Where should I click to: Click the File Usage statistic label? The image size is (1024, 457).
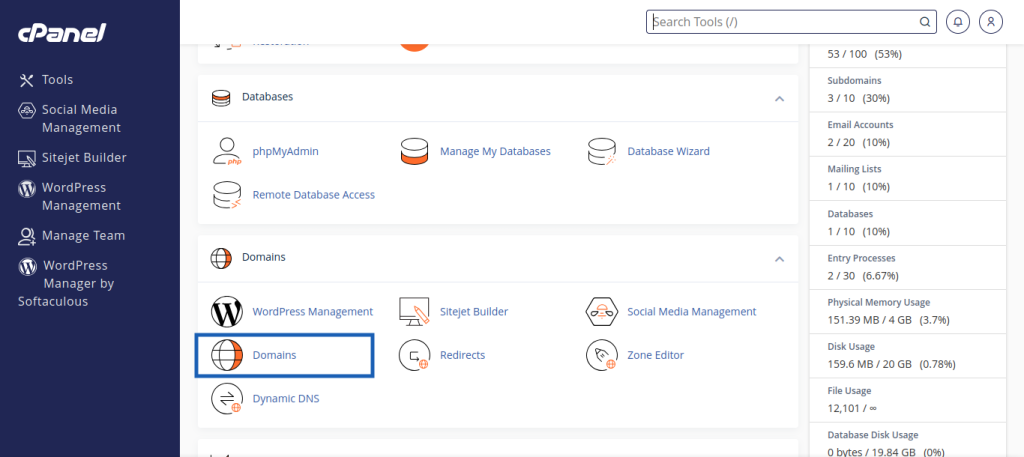850,390
